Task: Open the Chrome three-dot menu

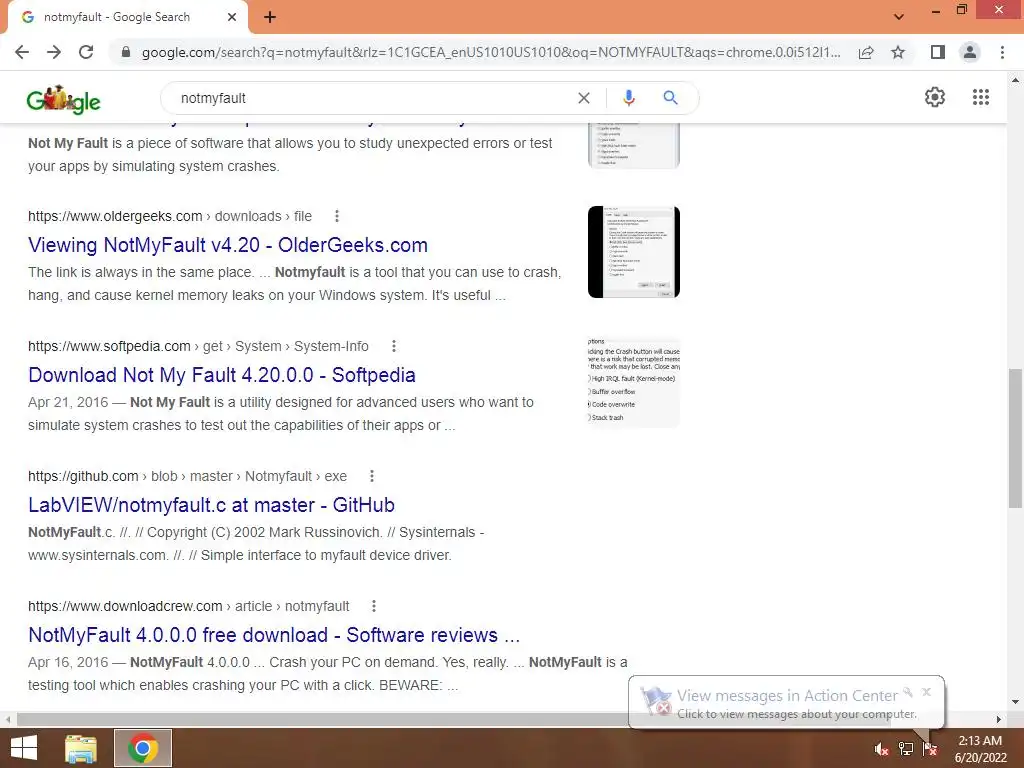Action: tap(1002, 52)
